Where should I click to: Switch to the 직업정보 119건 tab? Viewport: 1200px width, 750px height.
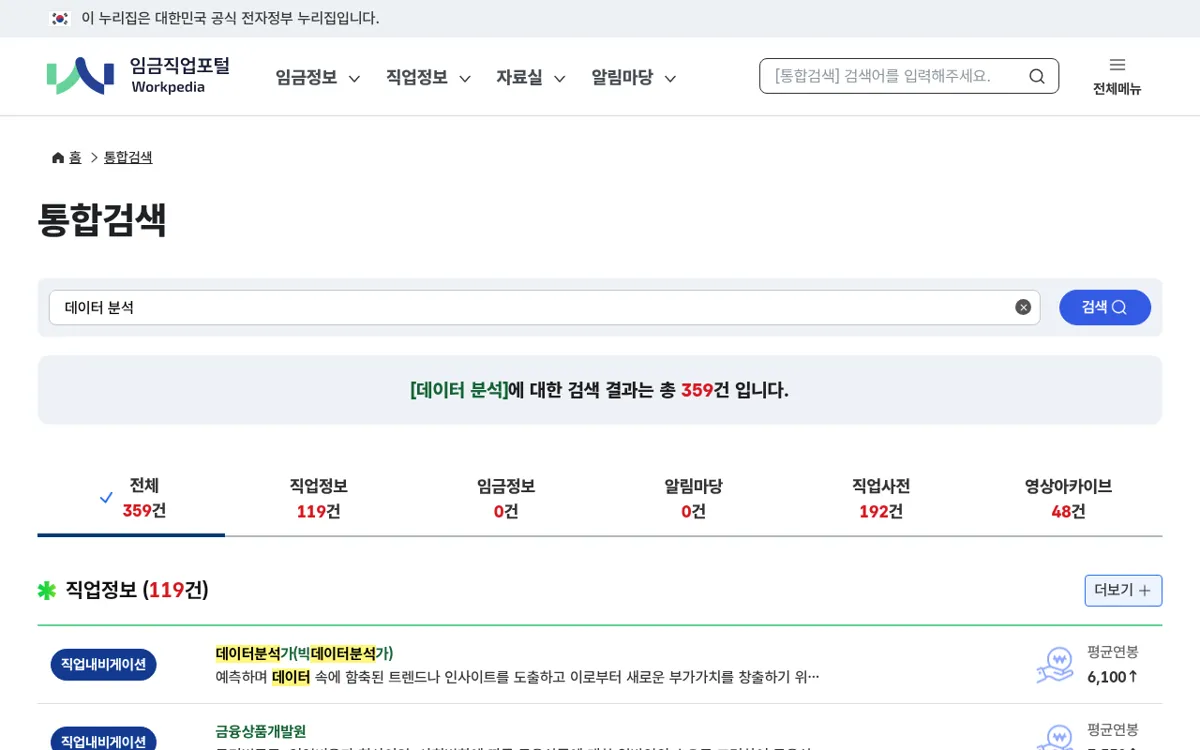click(318, 498)
